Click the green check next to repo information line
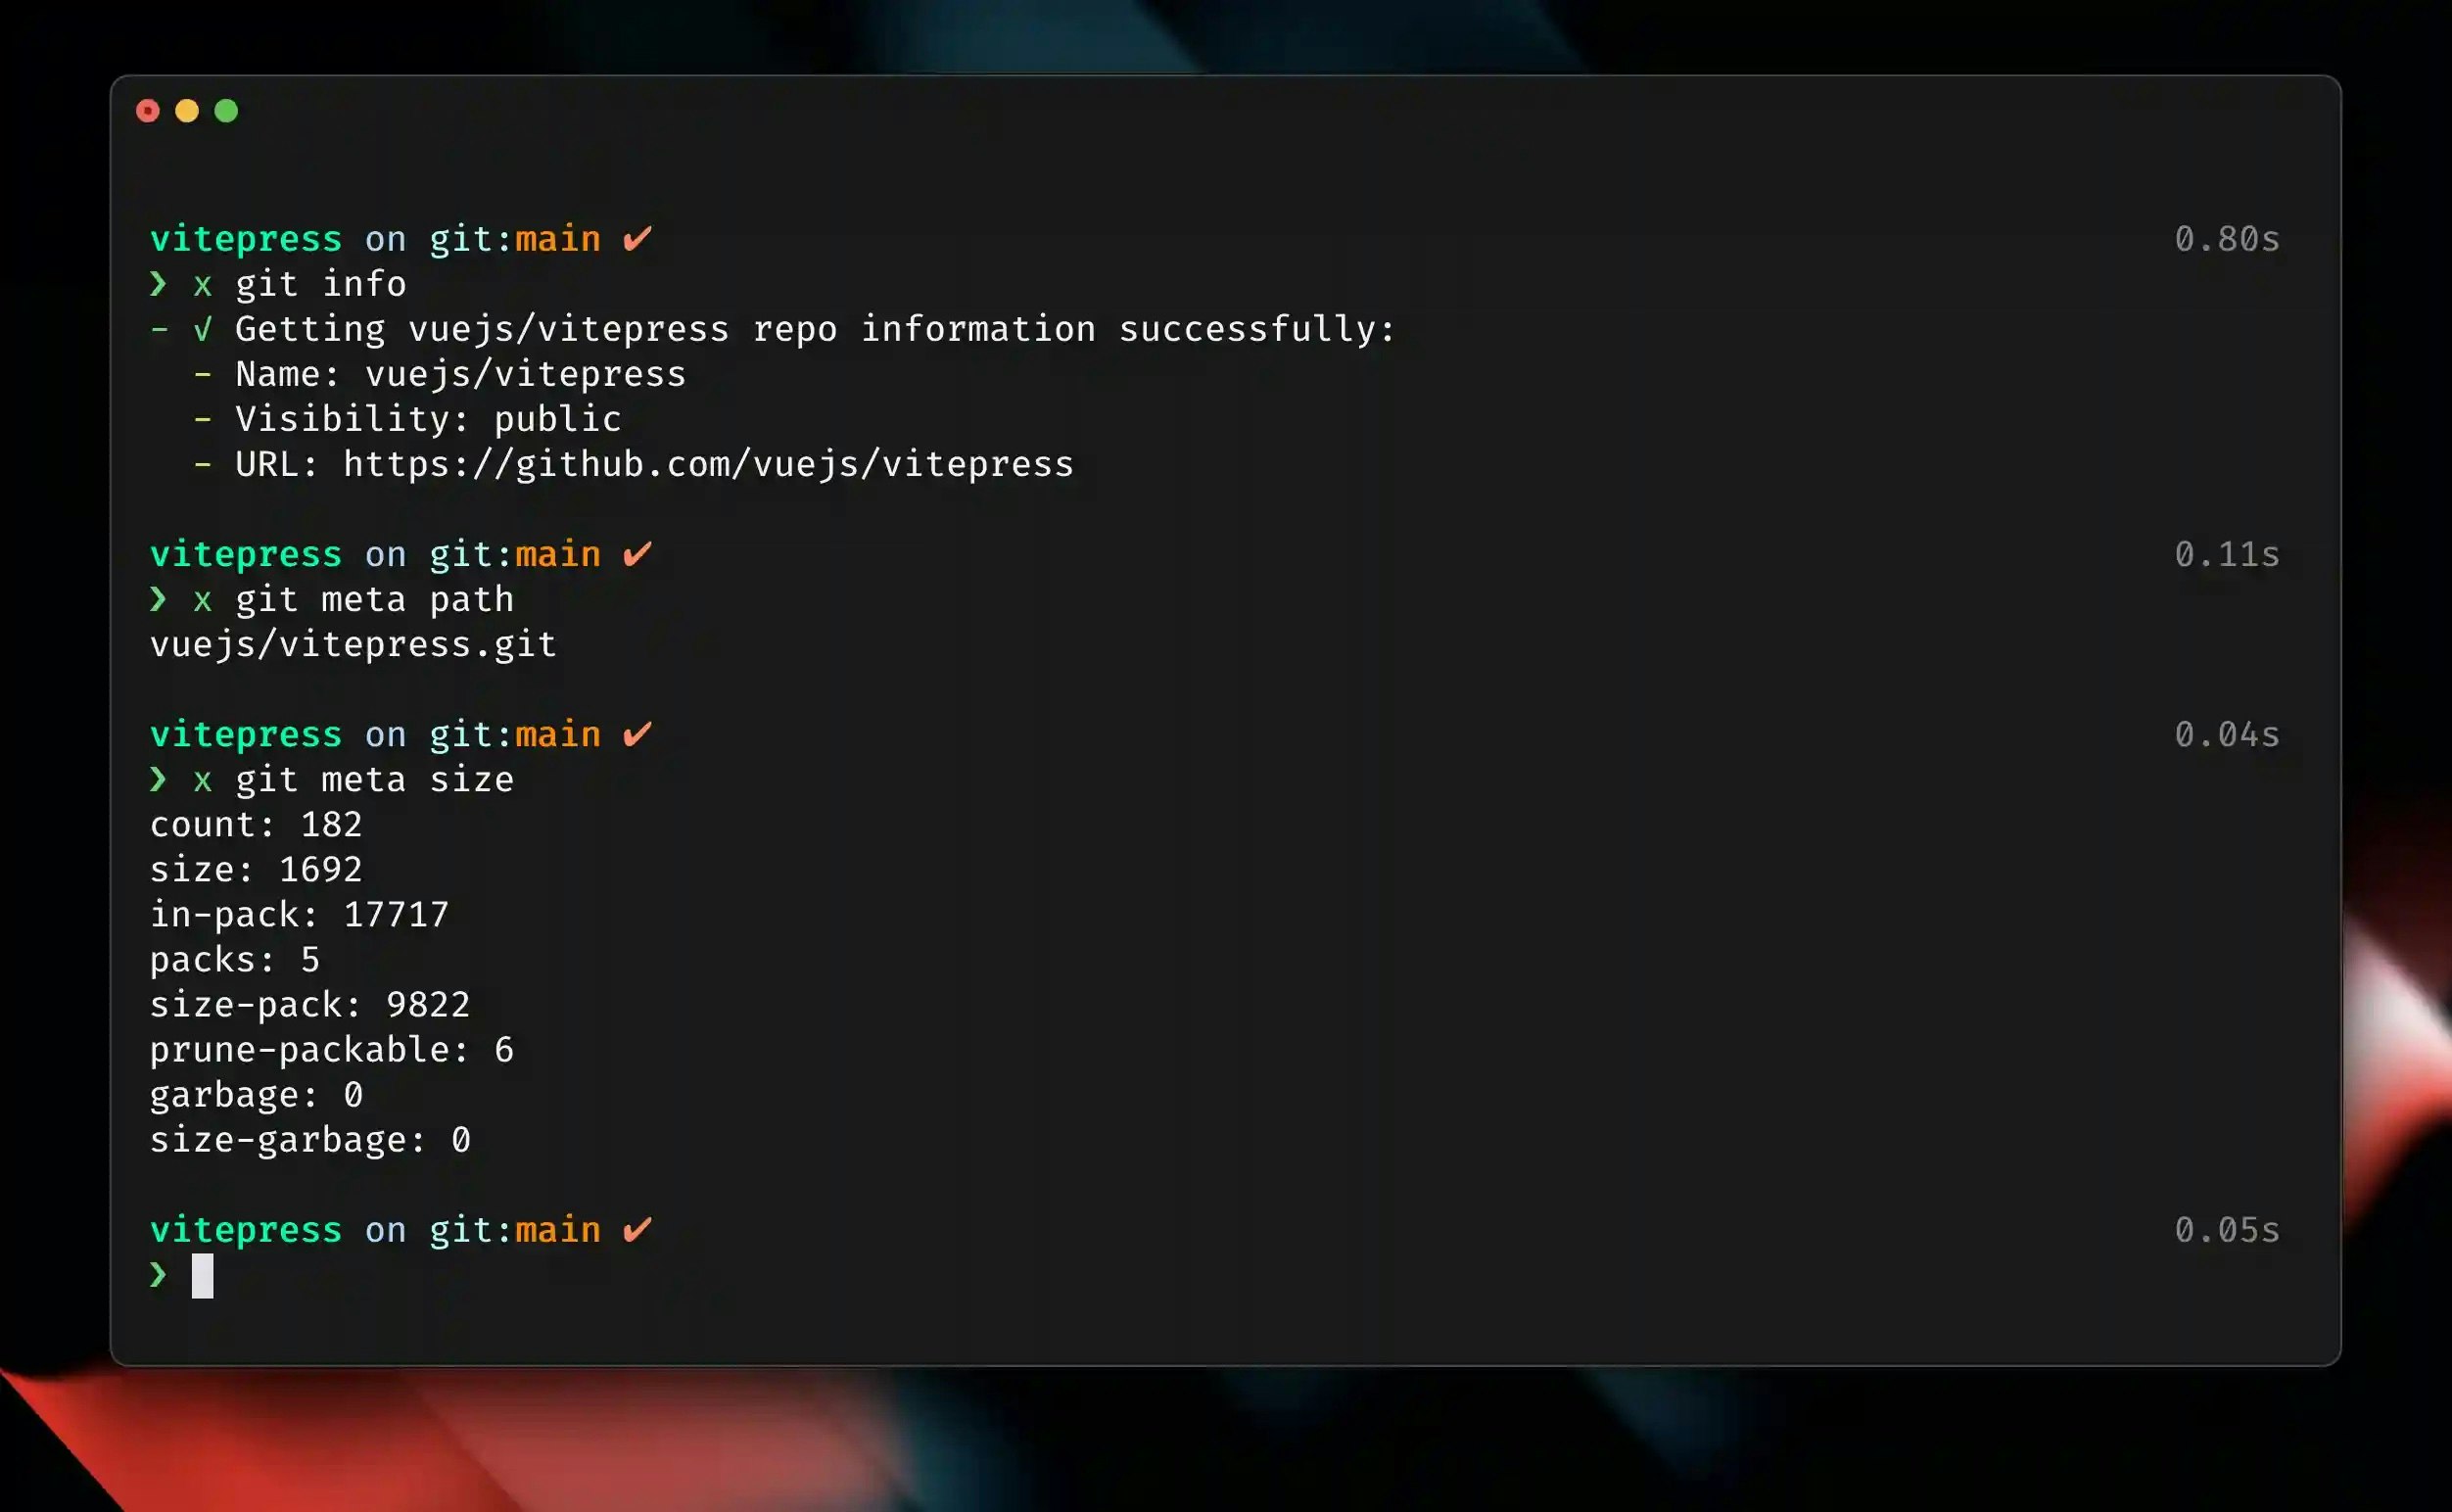The width and height of the screenshot is (2452, 1512). [x=203, y=329]
